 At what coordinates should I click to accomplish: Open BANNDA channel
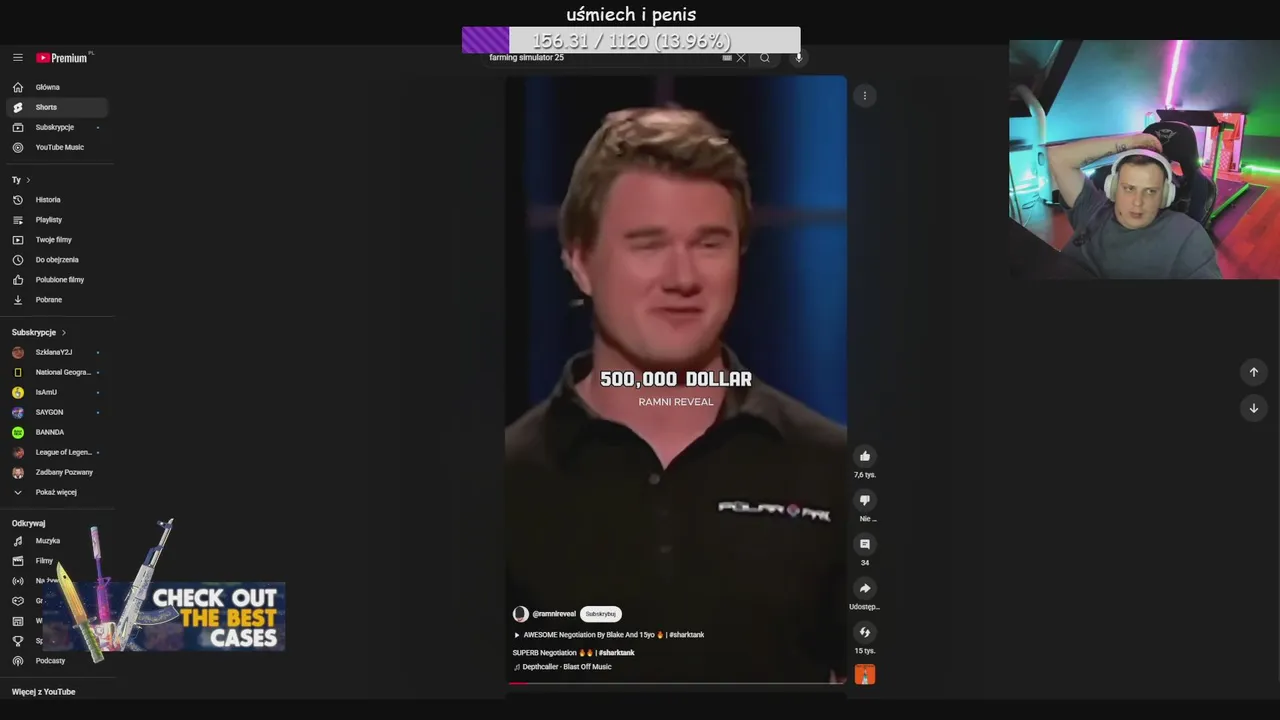tap(56, 432)
